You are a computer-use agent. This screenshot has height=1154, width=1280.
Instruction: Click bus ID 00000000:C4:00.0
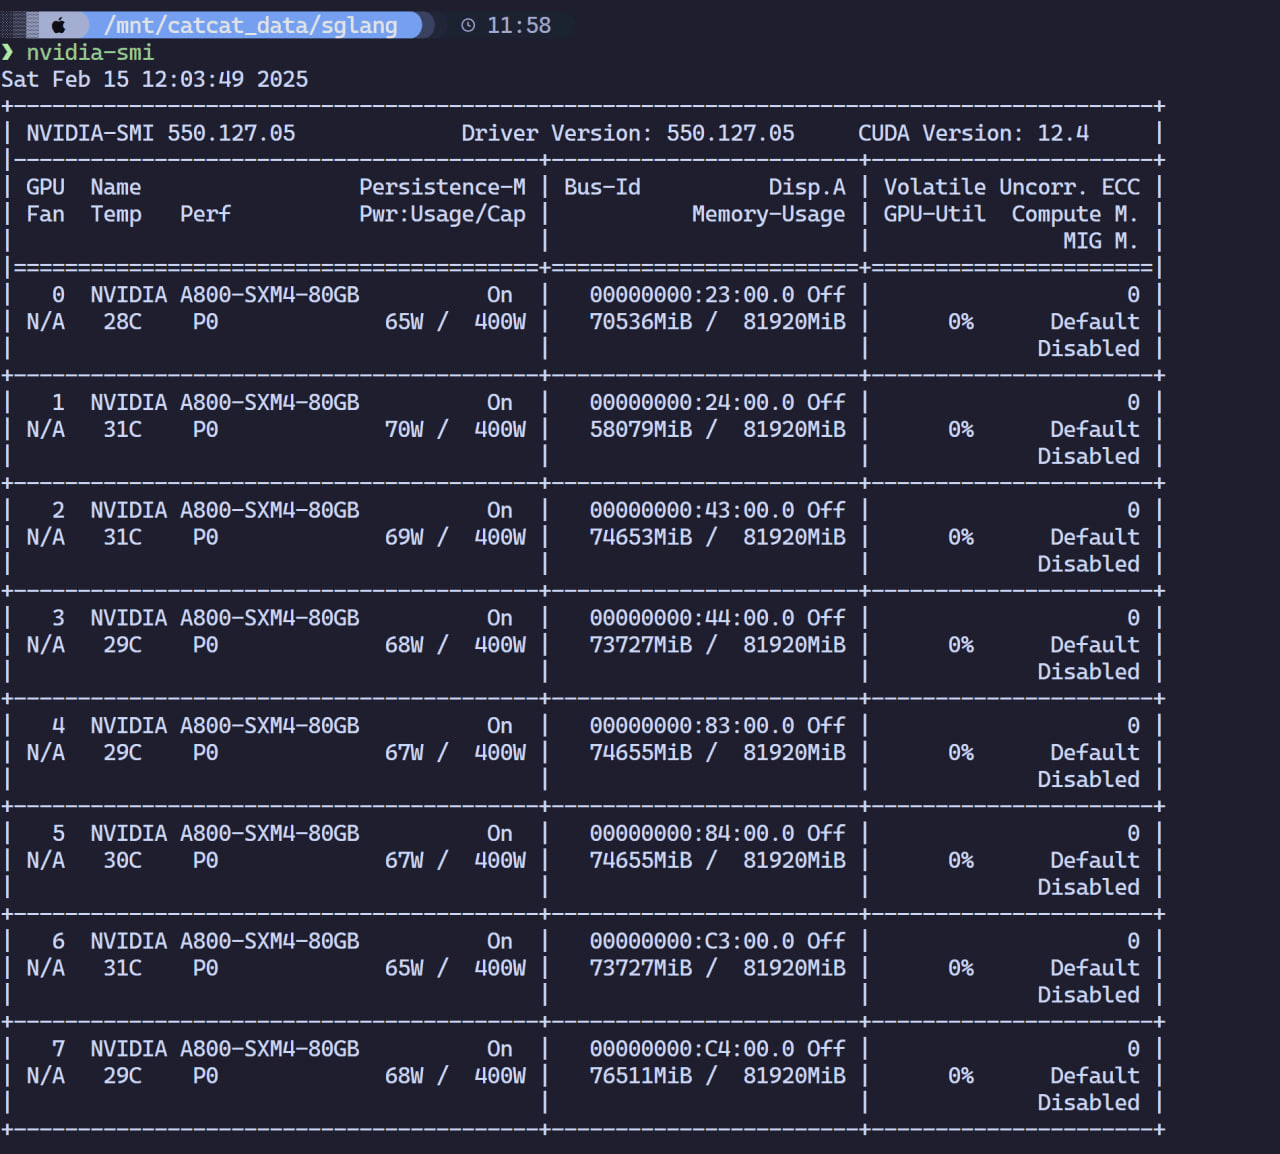[x=692, y=1049]
